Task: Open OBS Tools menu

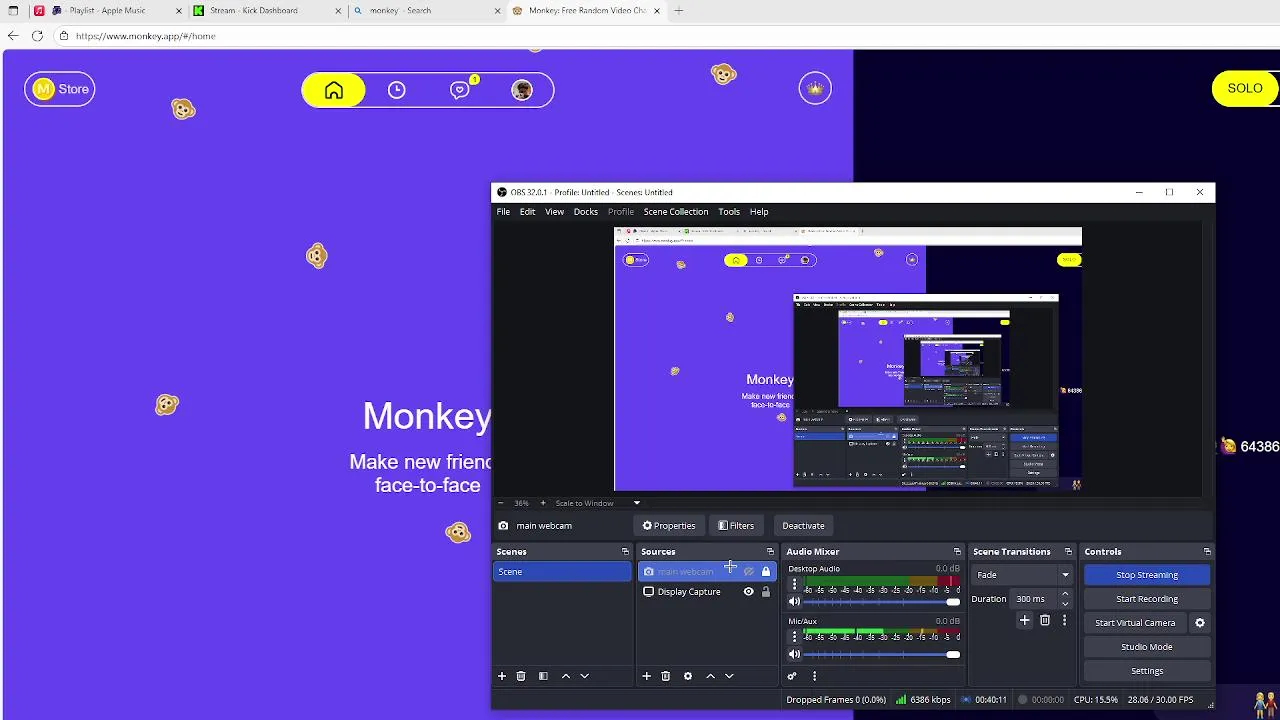Action: (x=729, y=212)
